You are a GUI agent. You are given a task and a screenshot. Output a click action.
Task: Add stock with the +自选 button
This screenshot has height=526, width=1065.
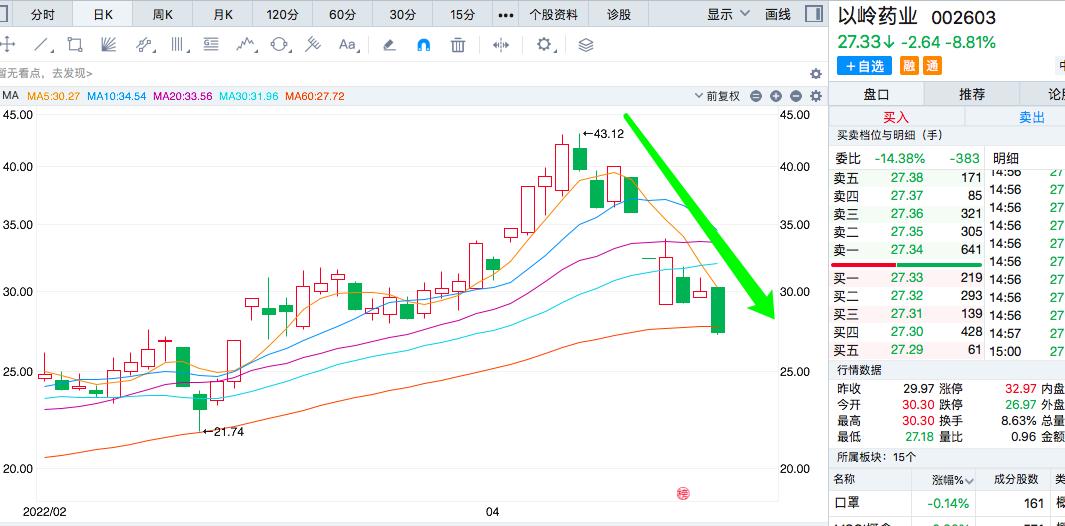pos(864,66)
